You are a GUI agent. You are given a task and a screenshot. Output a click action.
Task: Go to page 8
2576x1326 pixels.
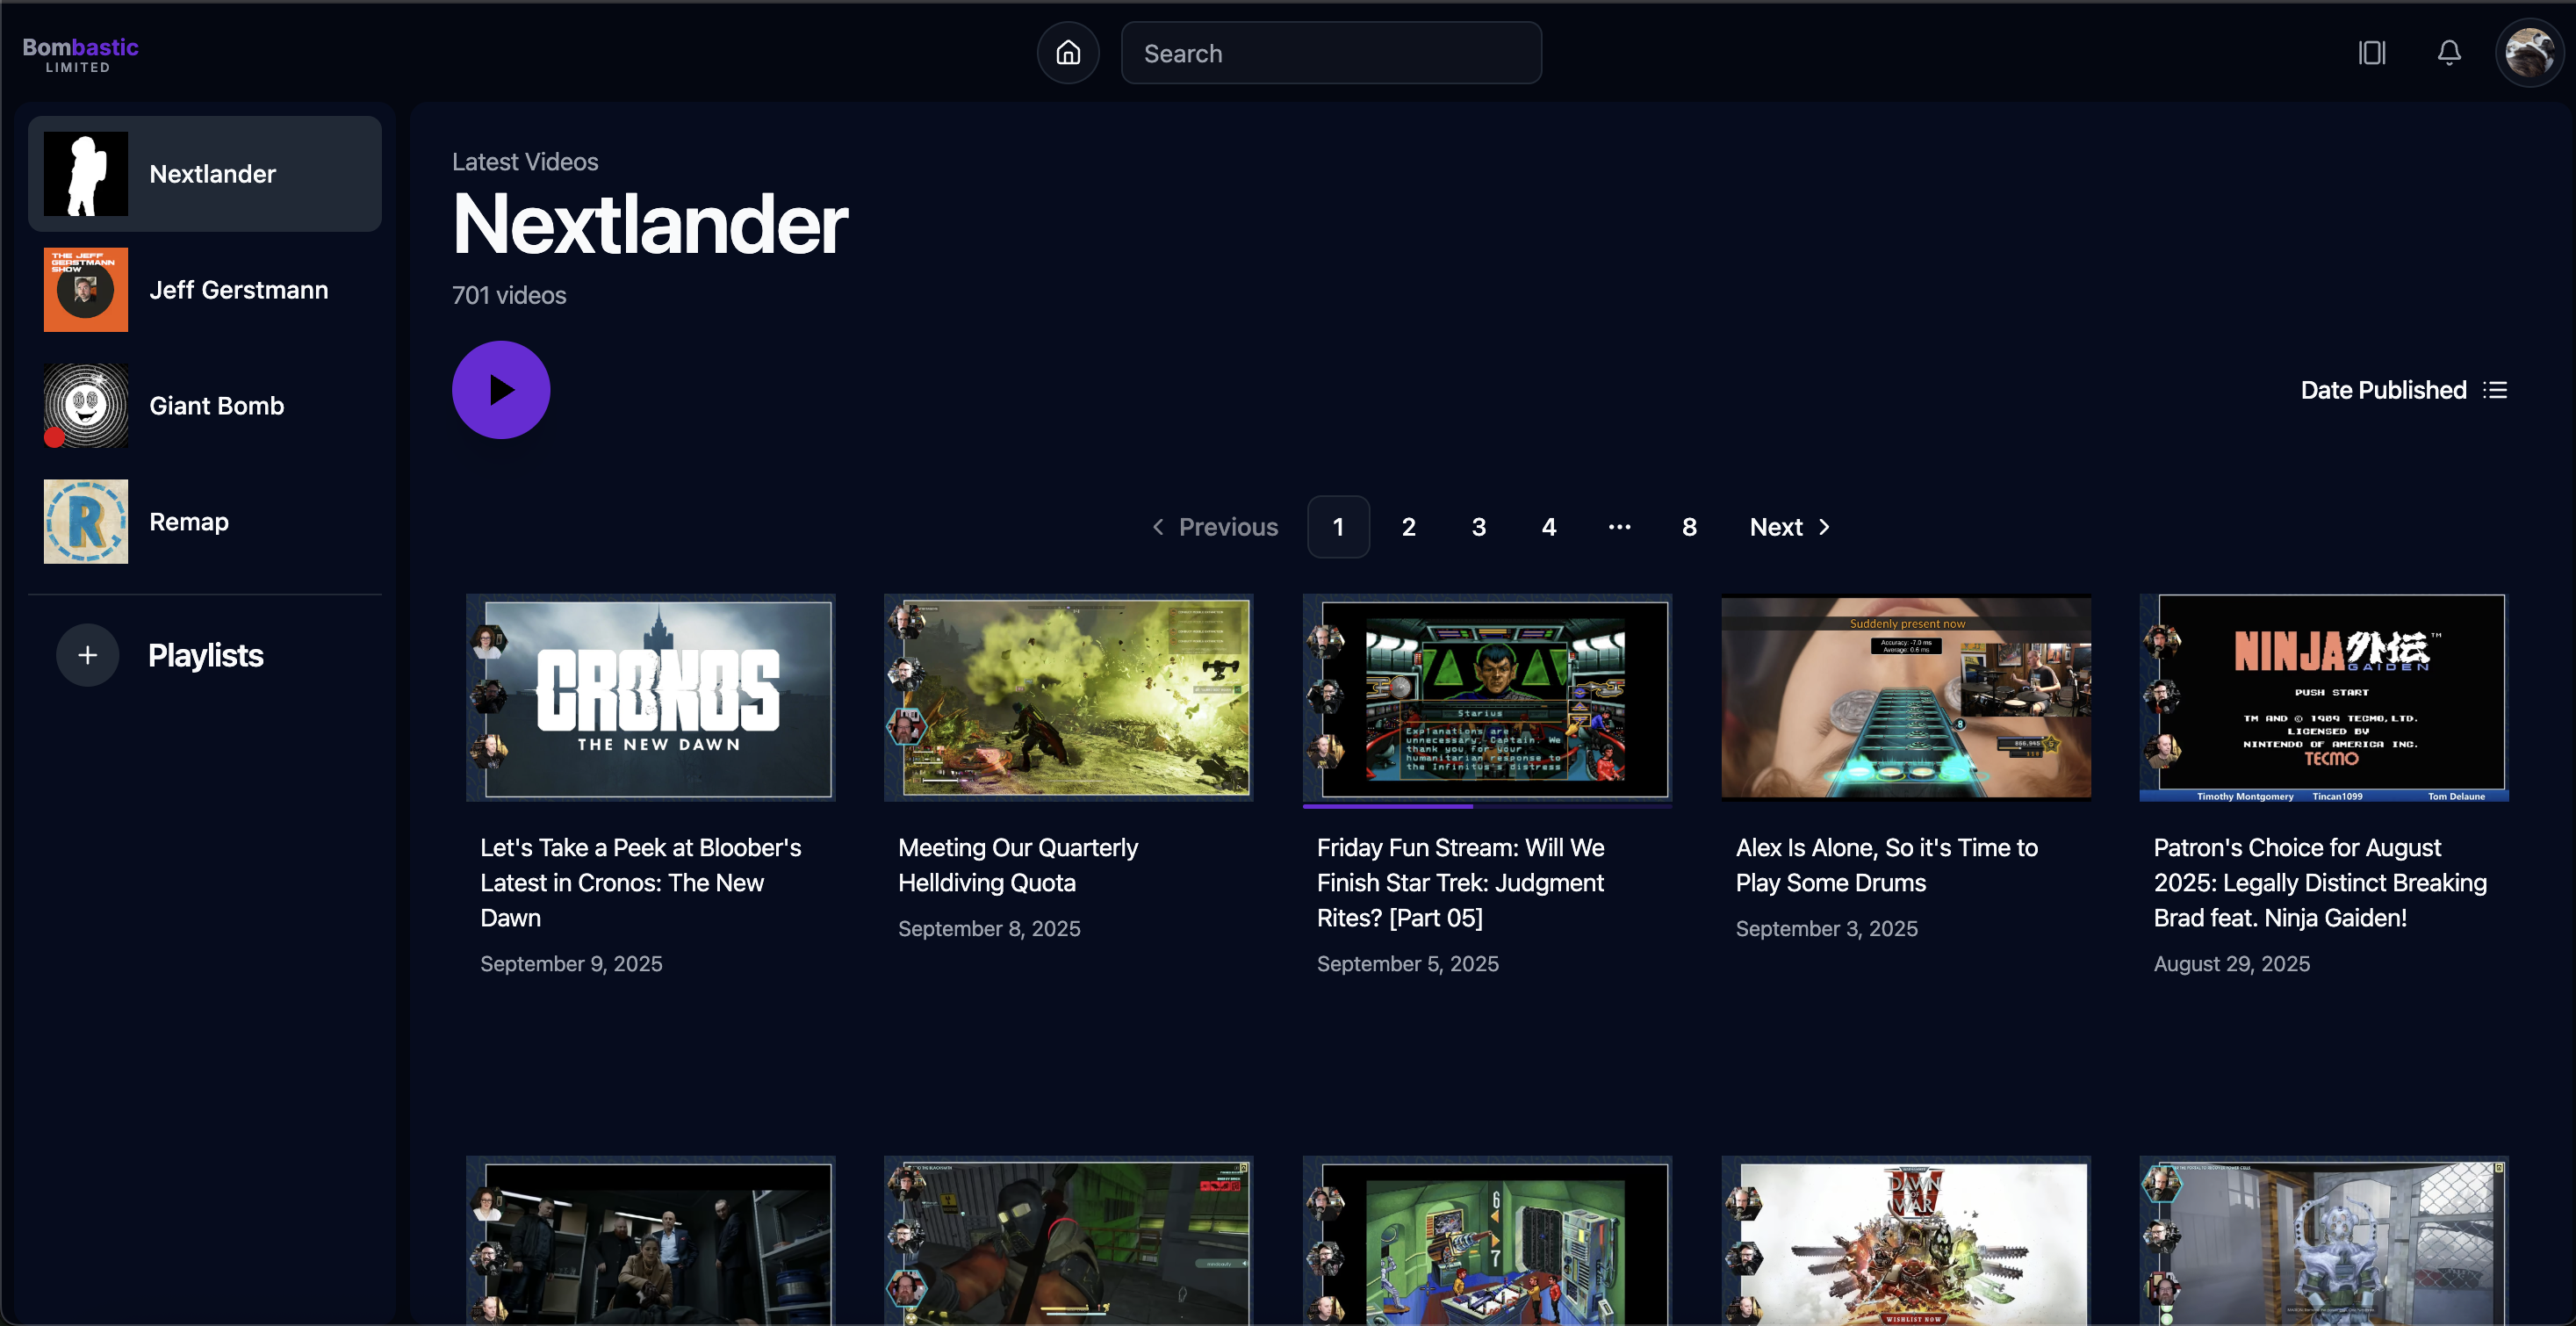point(1689,527)
